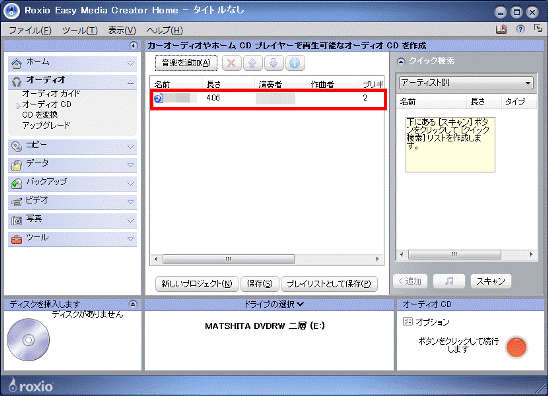Collapse the オーディオ section chevron
The height and width of the screenshot is (396, 548).
[x=130, y=83]
